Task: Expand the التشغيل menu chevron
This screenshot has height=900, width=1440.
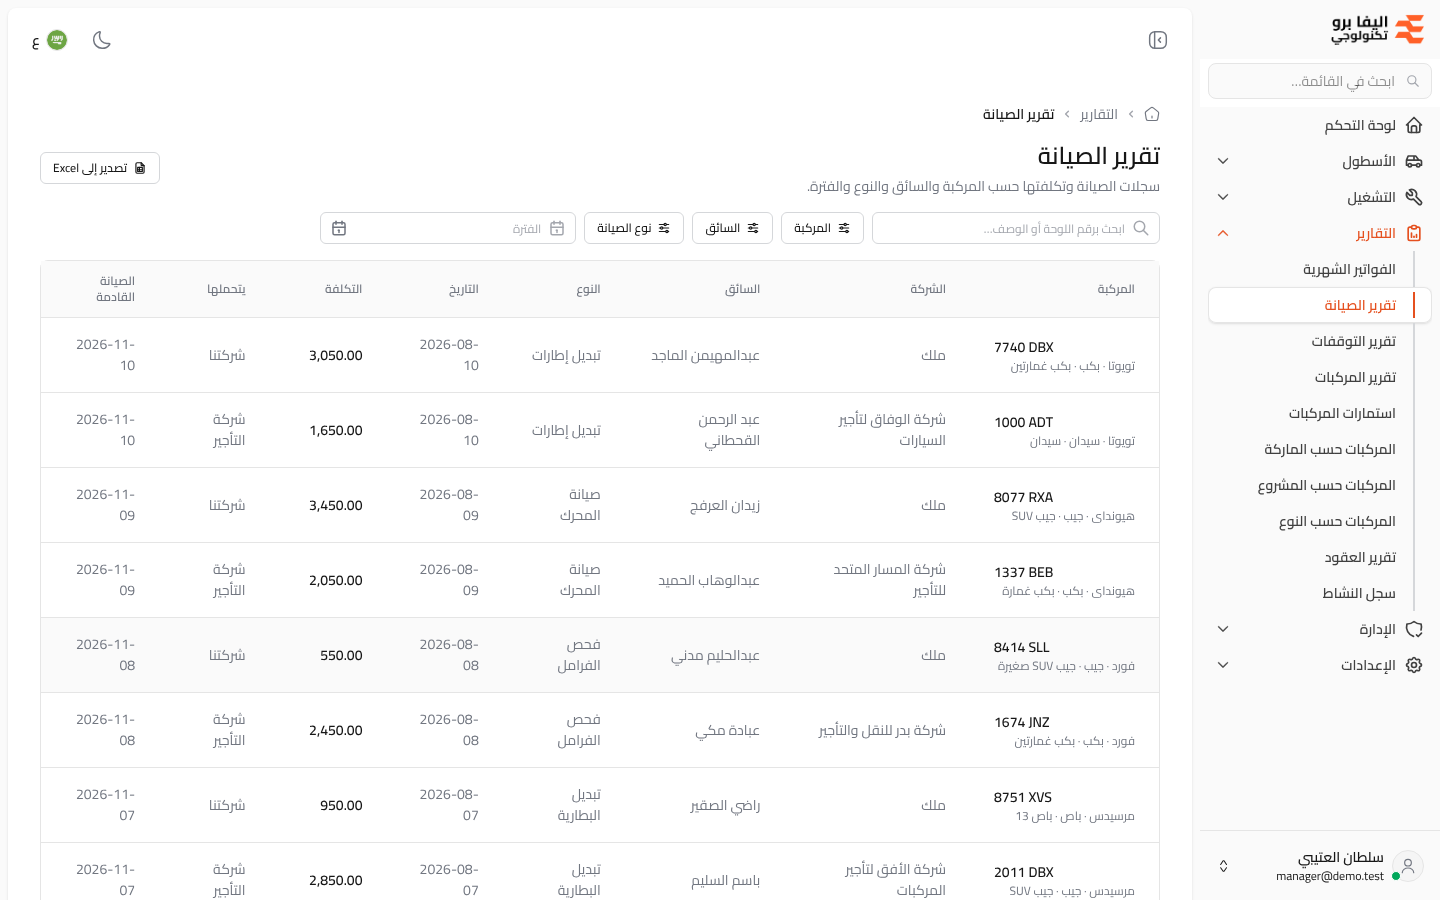Action: pyautogui.click(x=1223, y=197)
